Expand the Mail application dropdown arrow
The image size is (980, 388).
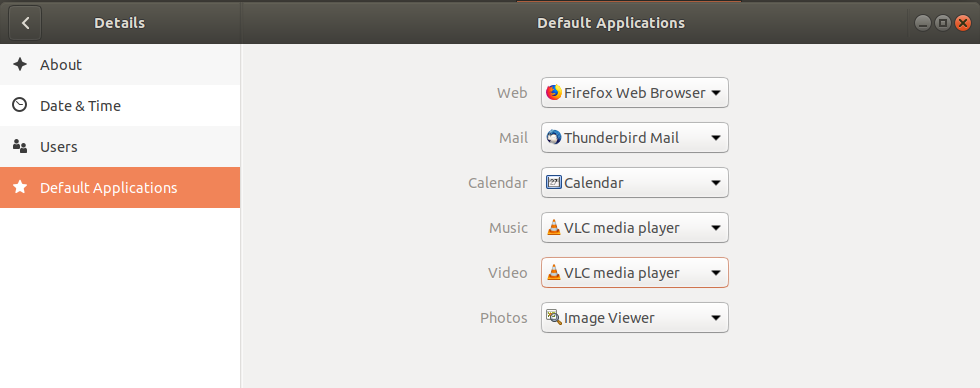(x=716, y=138)
